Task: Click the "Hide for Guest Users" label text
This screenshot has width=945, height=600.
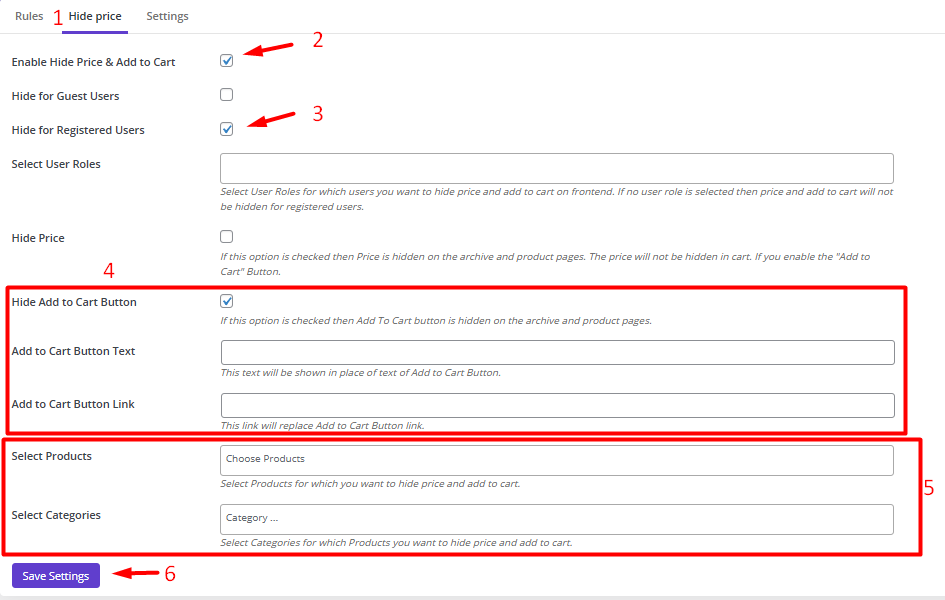Action: coord(65,96)
